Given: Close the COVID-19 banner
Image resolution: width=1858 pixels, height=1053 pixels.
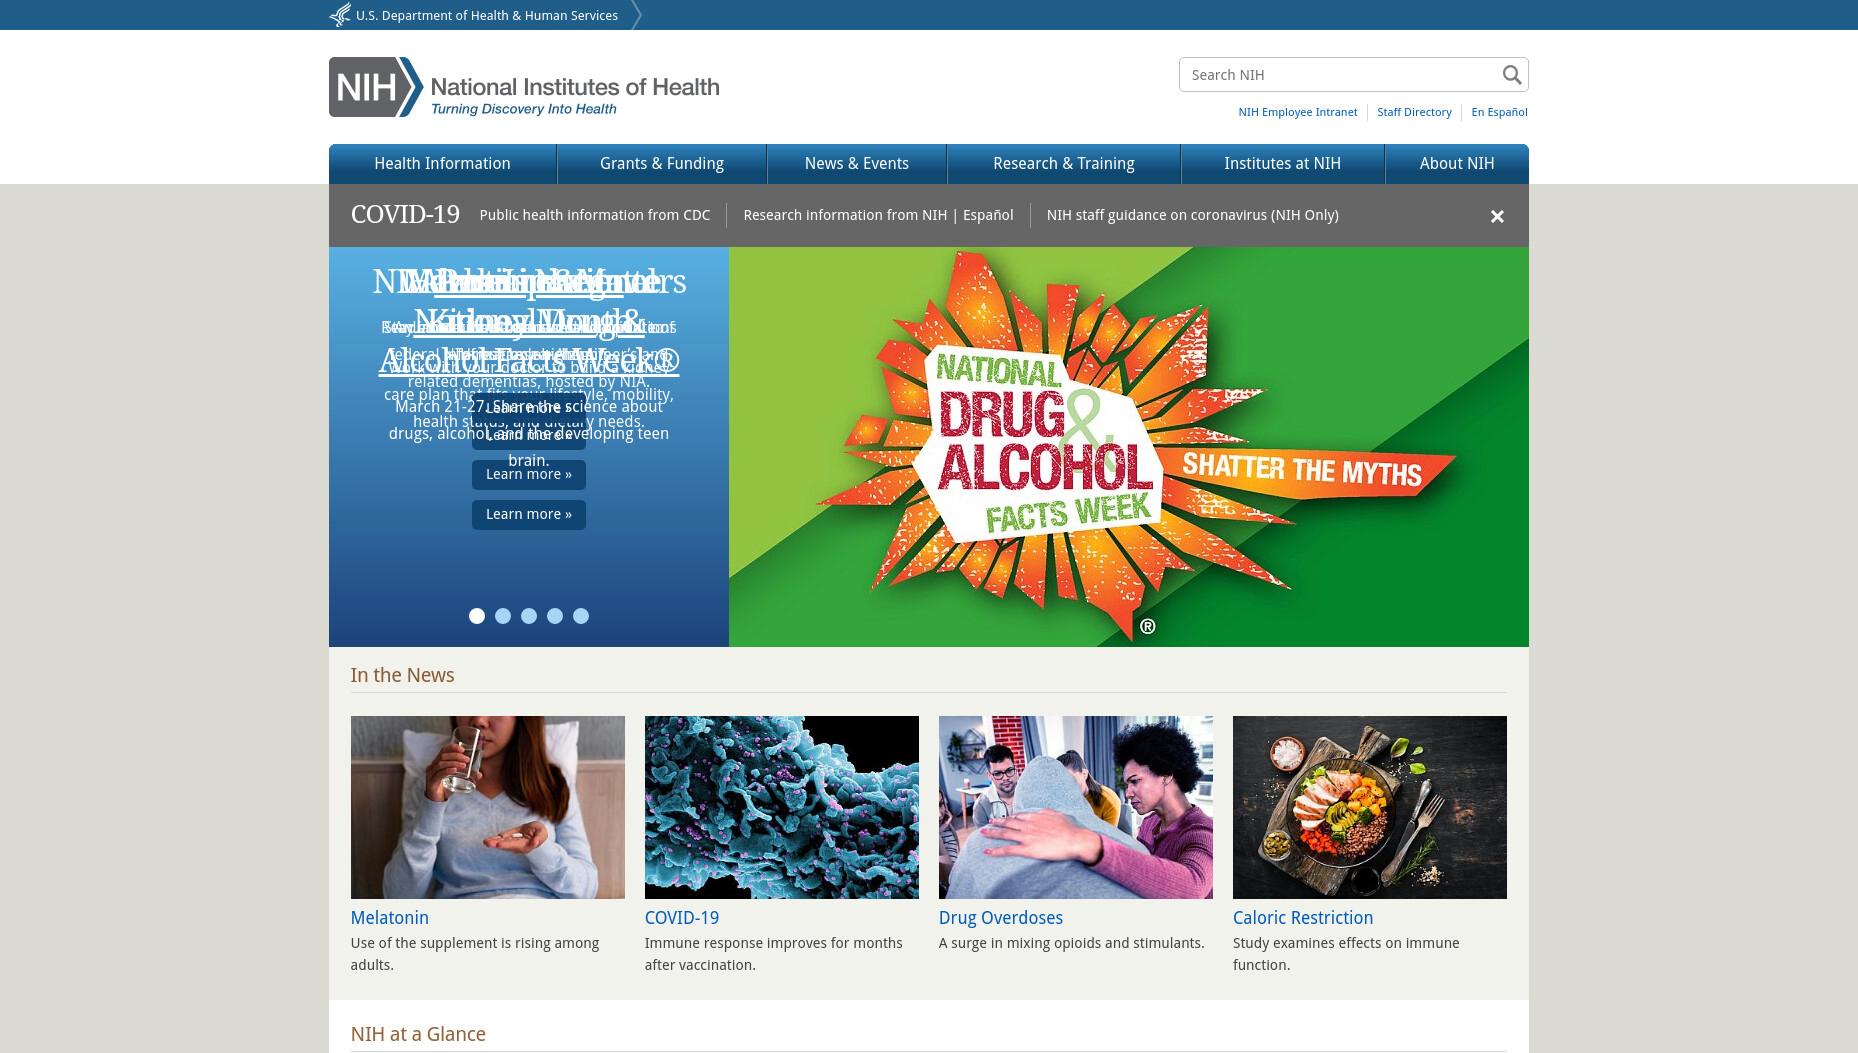Looking at the screenshot, I should 1497,216.
